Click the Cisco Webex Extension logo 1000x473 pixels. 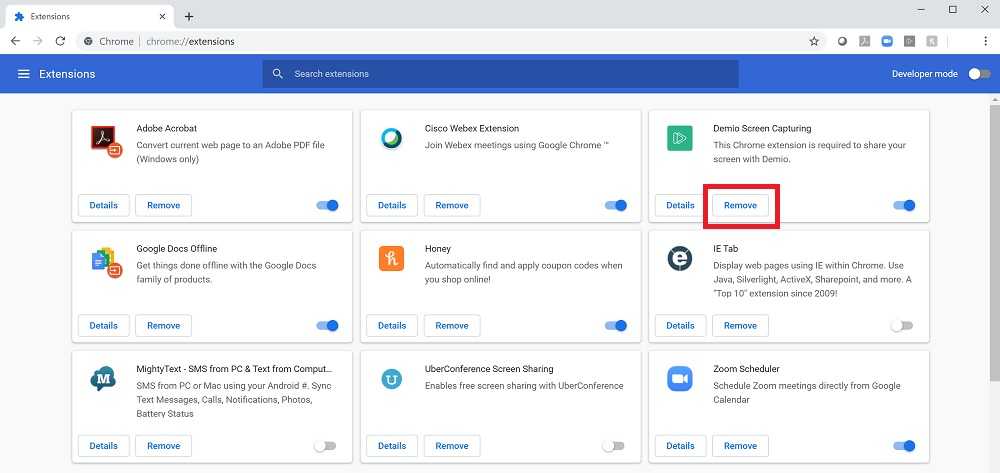(391, 138)
